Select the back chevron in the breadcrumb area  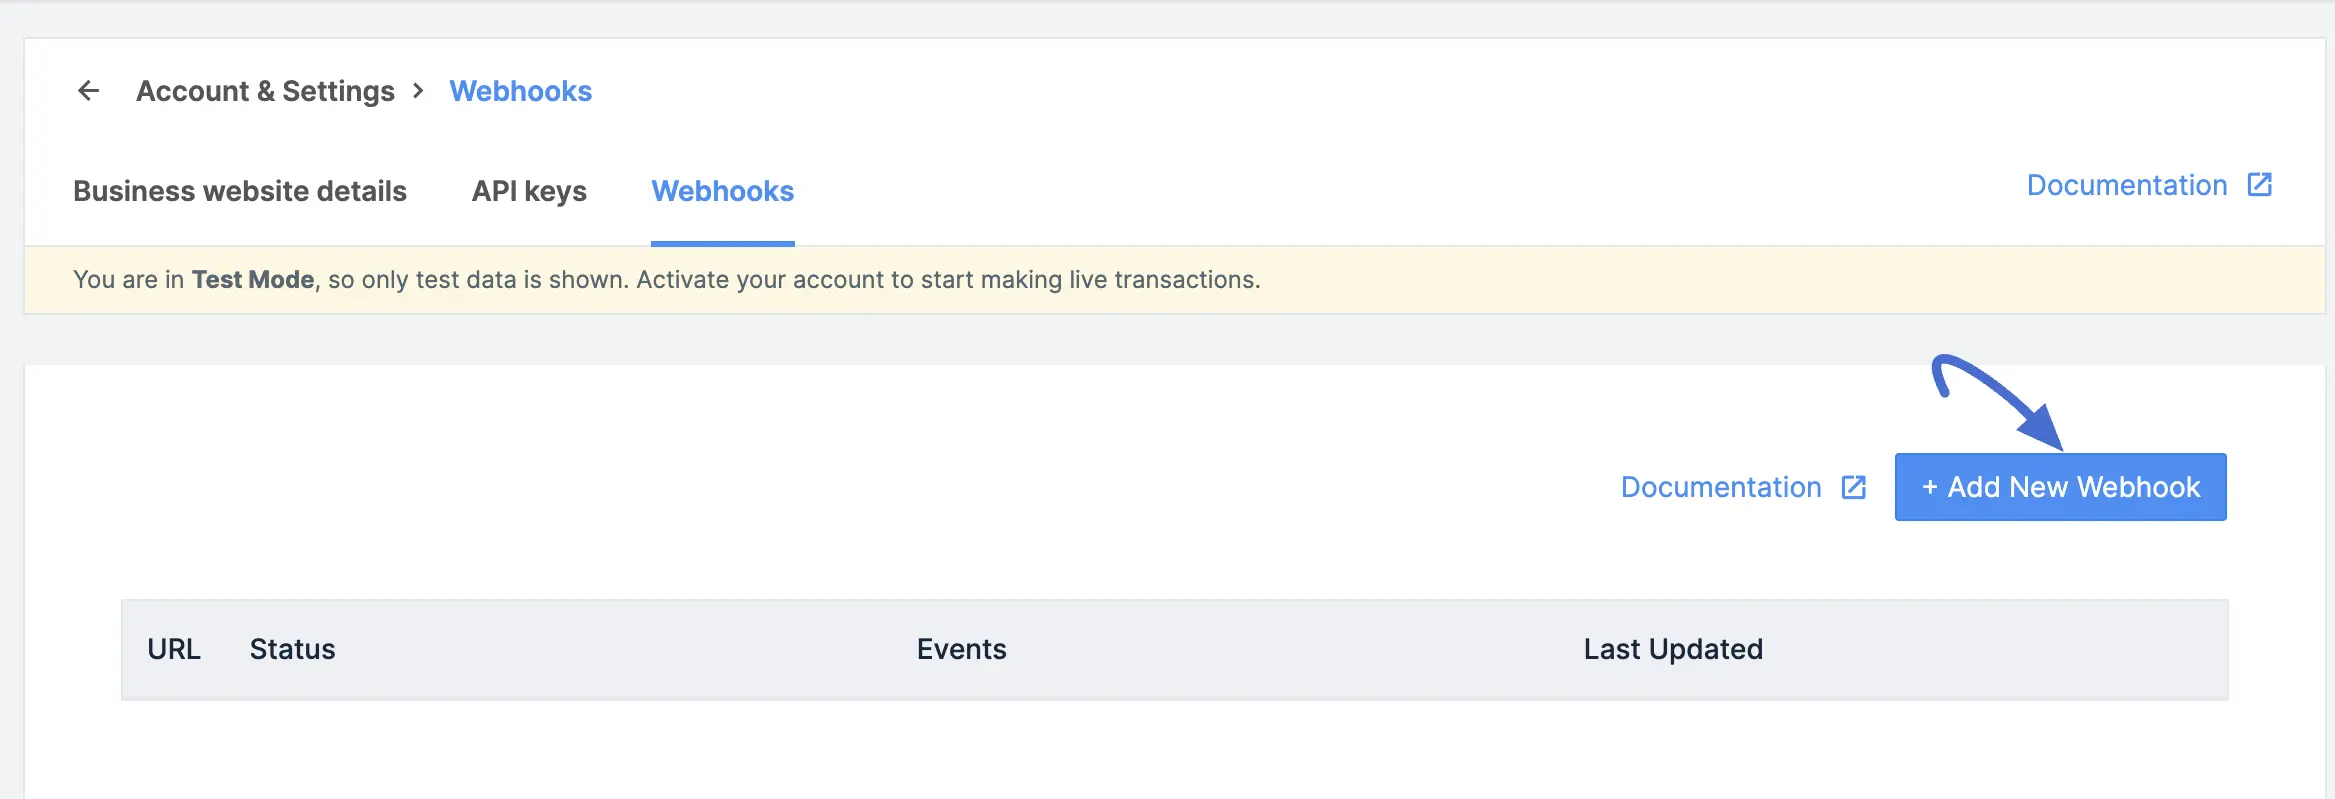[89, 90]
